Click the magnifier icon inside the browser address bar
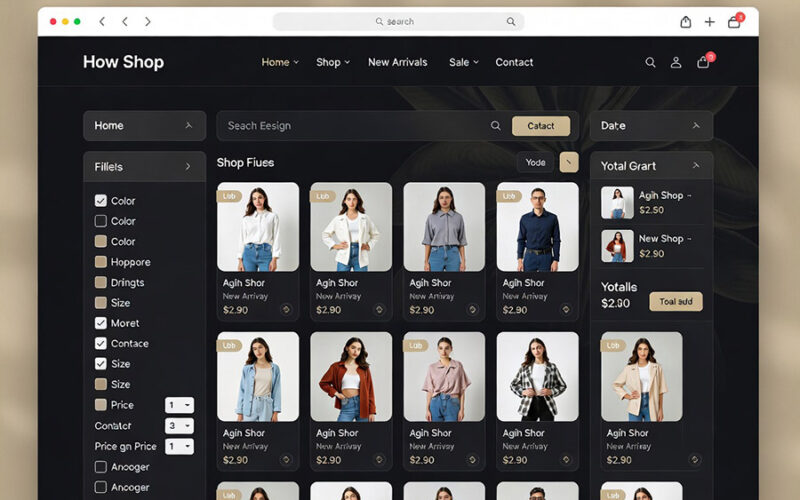800x500 pixels. [x=511, y=21]
